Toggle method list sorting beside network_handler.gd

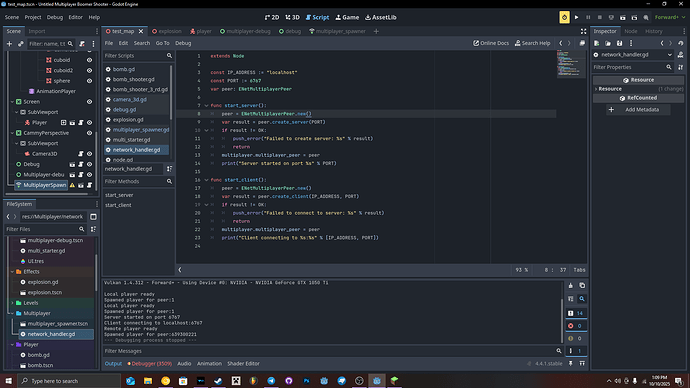point(169,169)
